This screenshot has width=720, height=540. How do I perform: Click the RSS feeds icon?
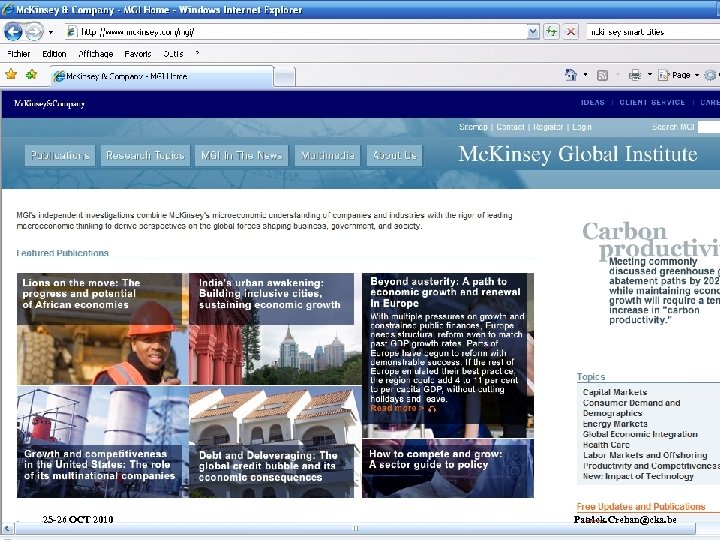602,75
